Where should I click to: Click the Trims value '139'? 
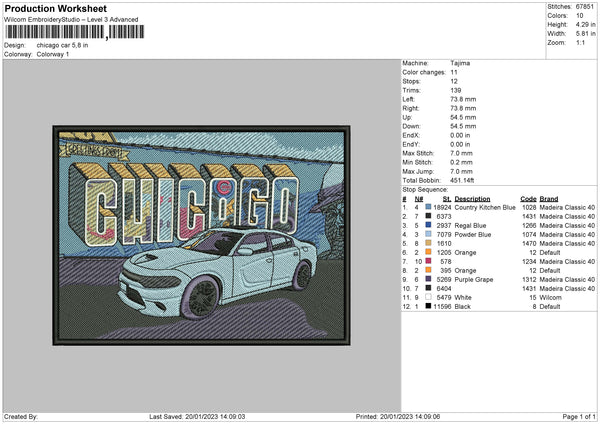coord(456,90)
